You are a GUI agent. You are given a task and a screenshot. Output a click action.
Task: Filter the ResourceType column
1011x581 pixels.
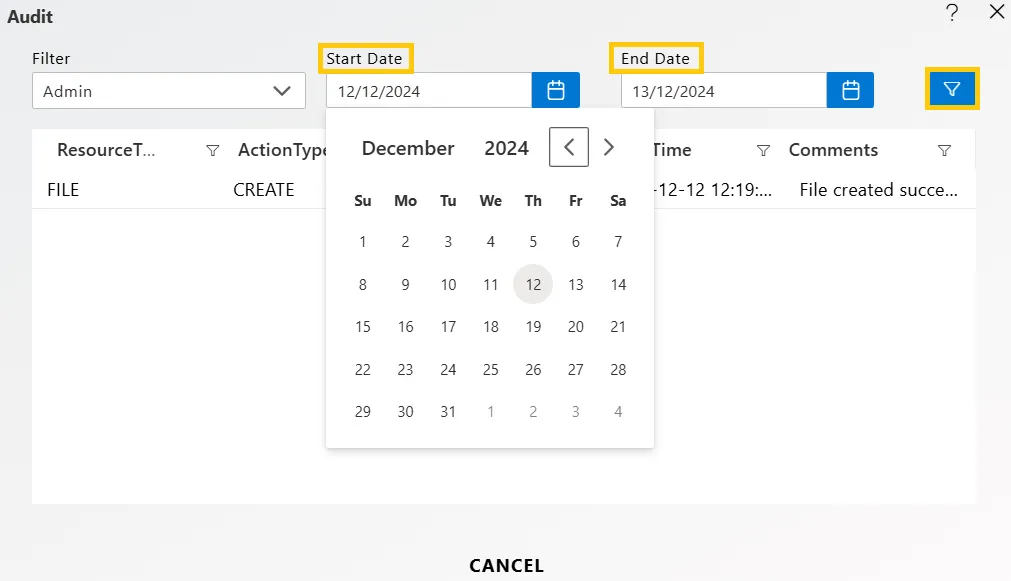(212, 150)
